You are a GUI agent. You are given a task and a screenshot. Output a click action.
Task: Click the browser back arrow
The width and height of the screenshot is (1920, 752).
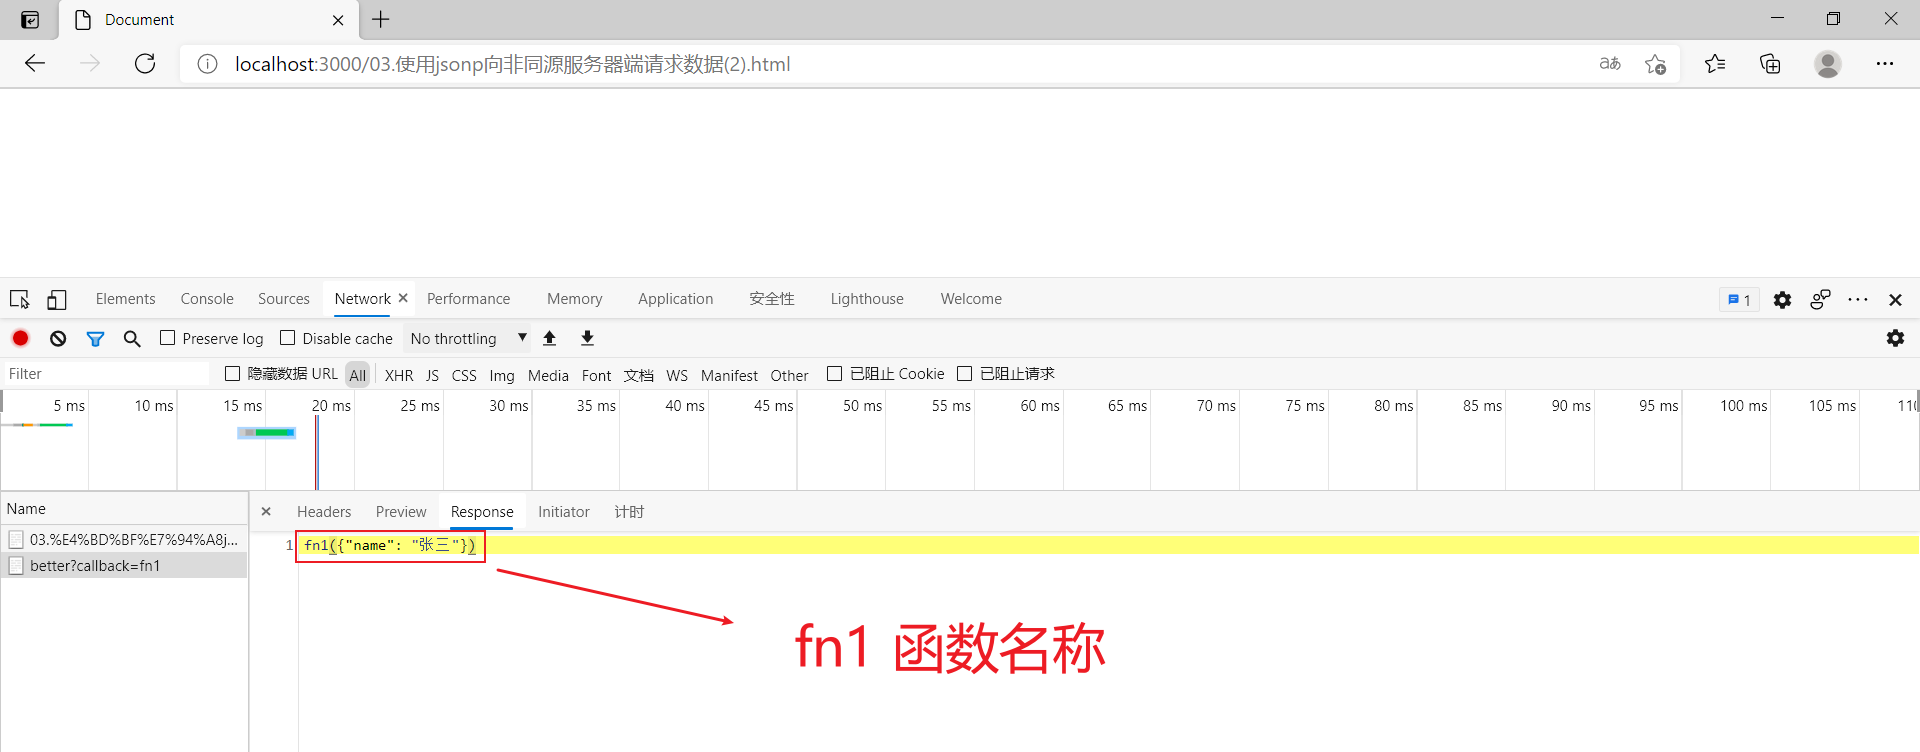click(x=35, y=64)
